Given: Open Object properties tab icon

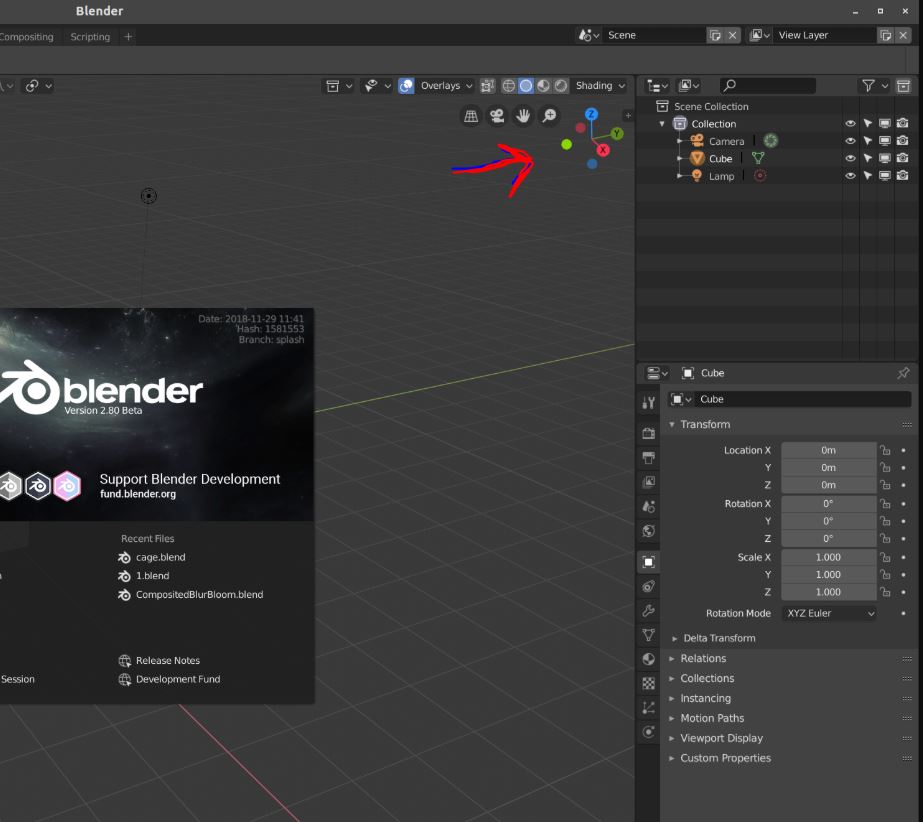Looking at the screenshot, I should coord(648,562).
